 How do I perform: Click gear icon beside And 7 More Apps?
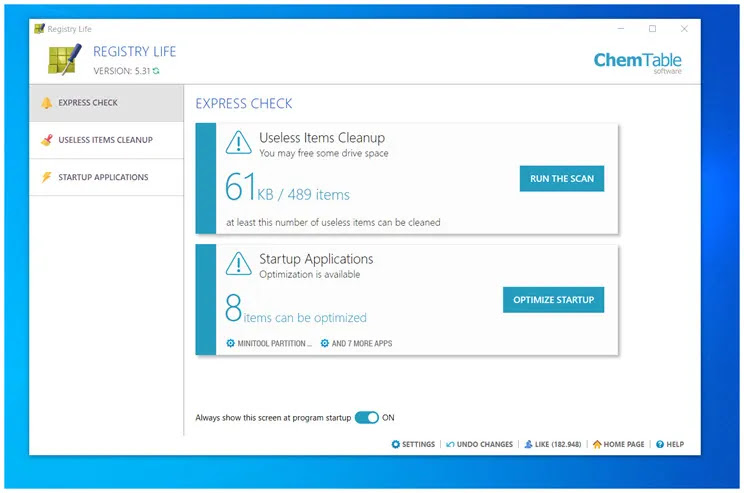pyautogui.click(x=325, y=343)
